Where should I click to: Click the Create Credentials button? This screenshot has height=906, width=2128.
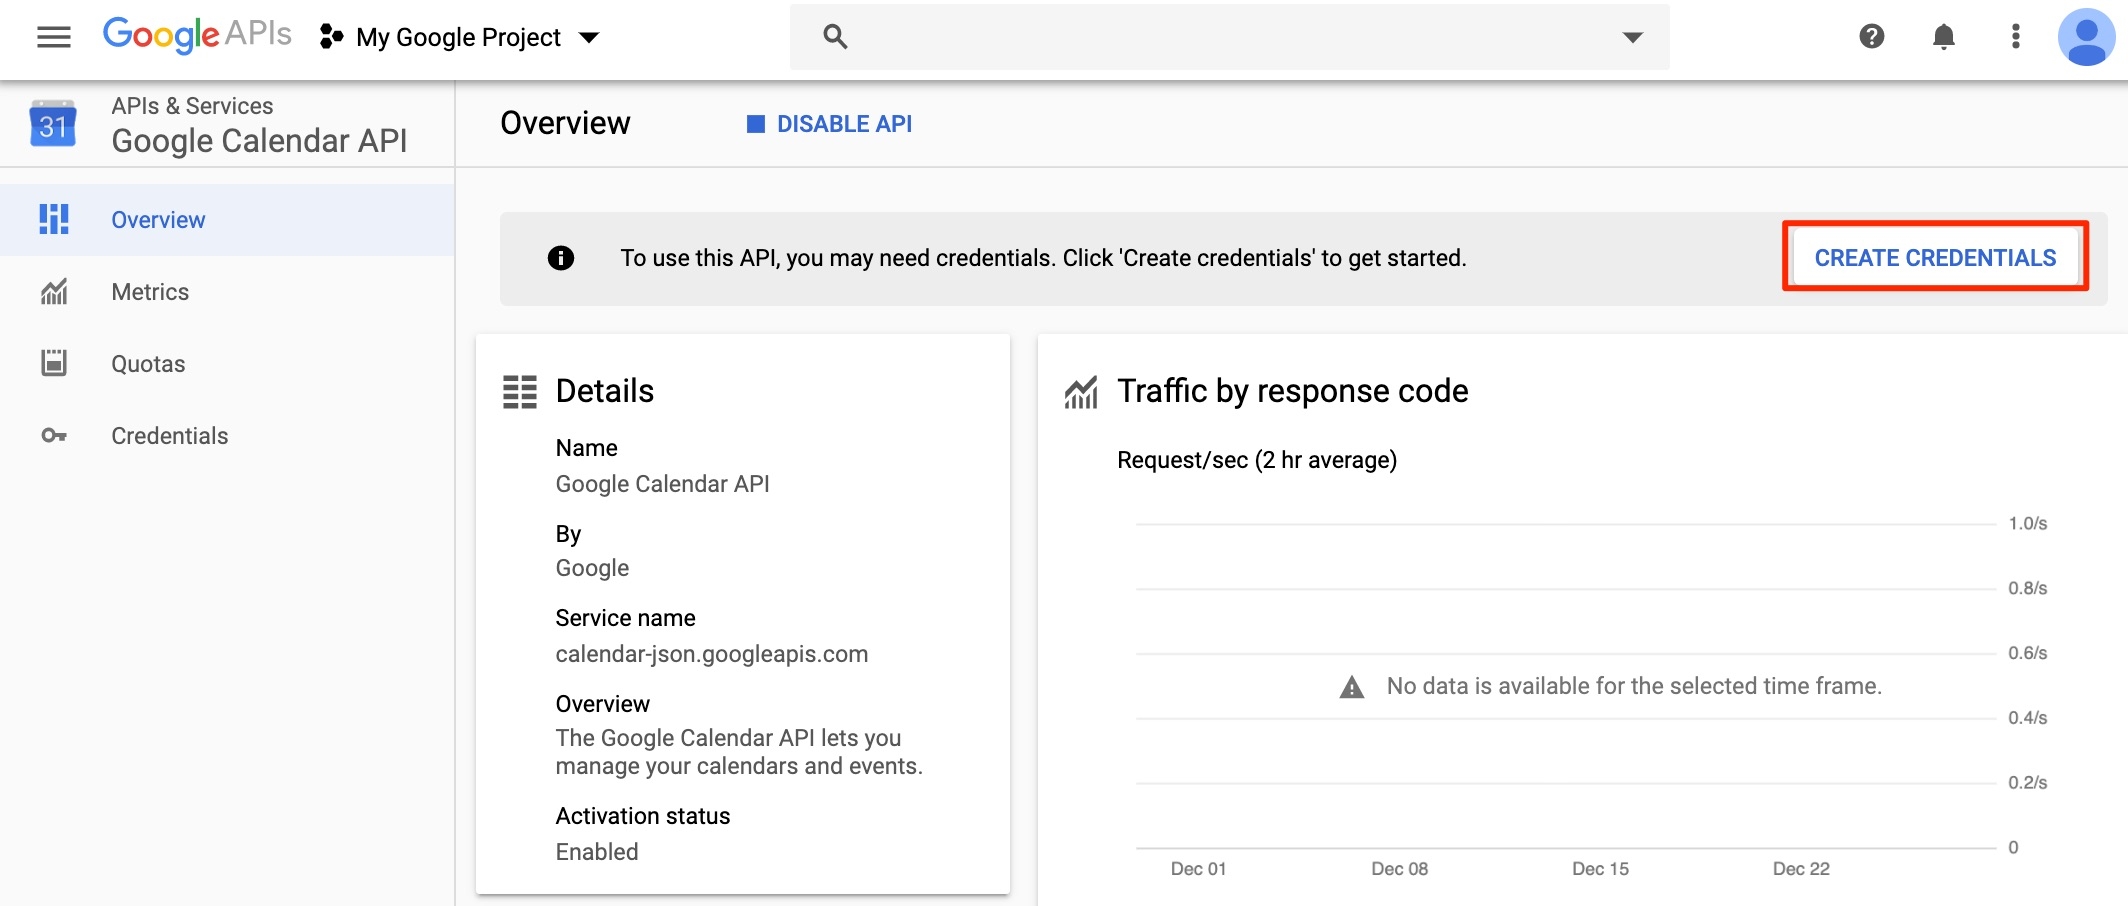[x=1935, y=258]
